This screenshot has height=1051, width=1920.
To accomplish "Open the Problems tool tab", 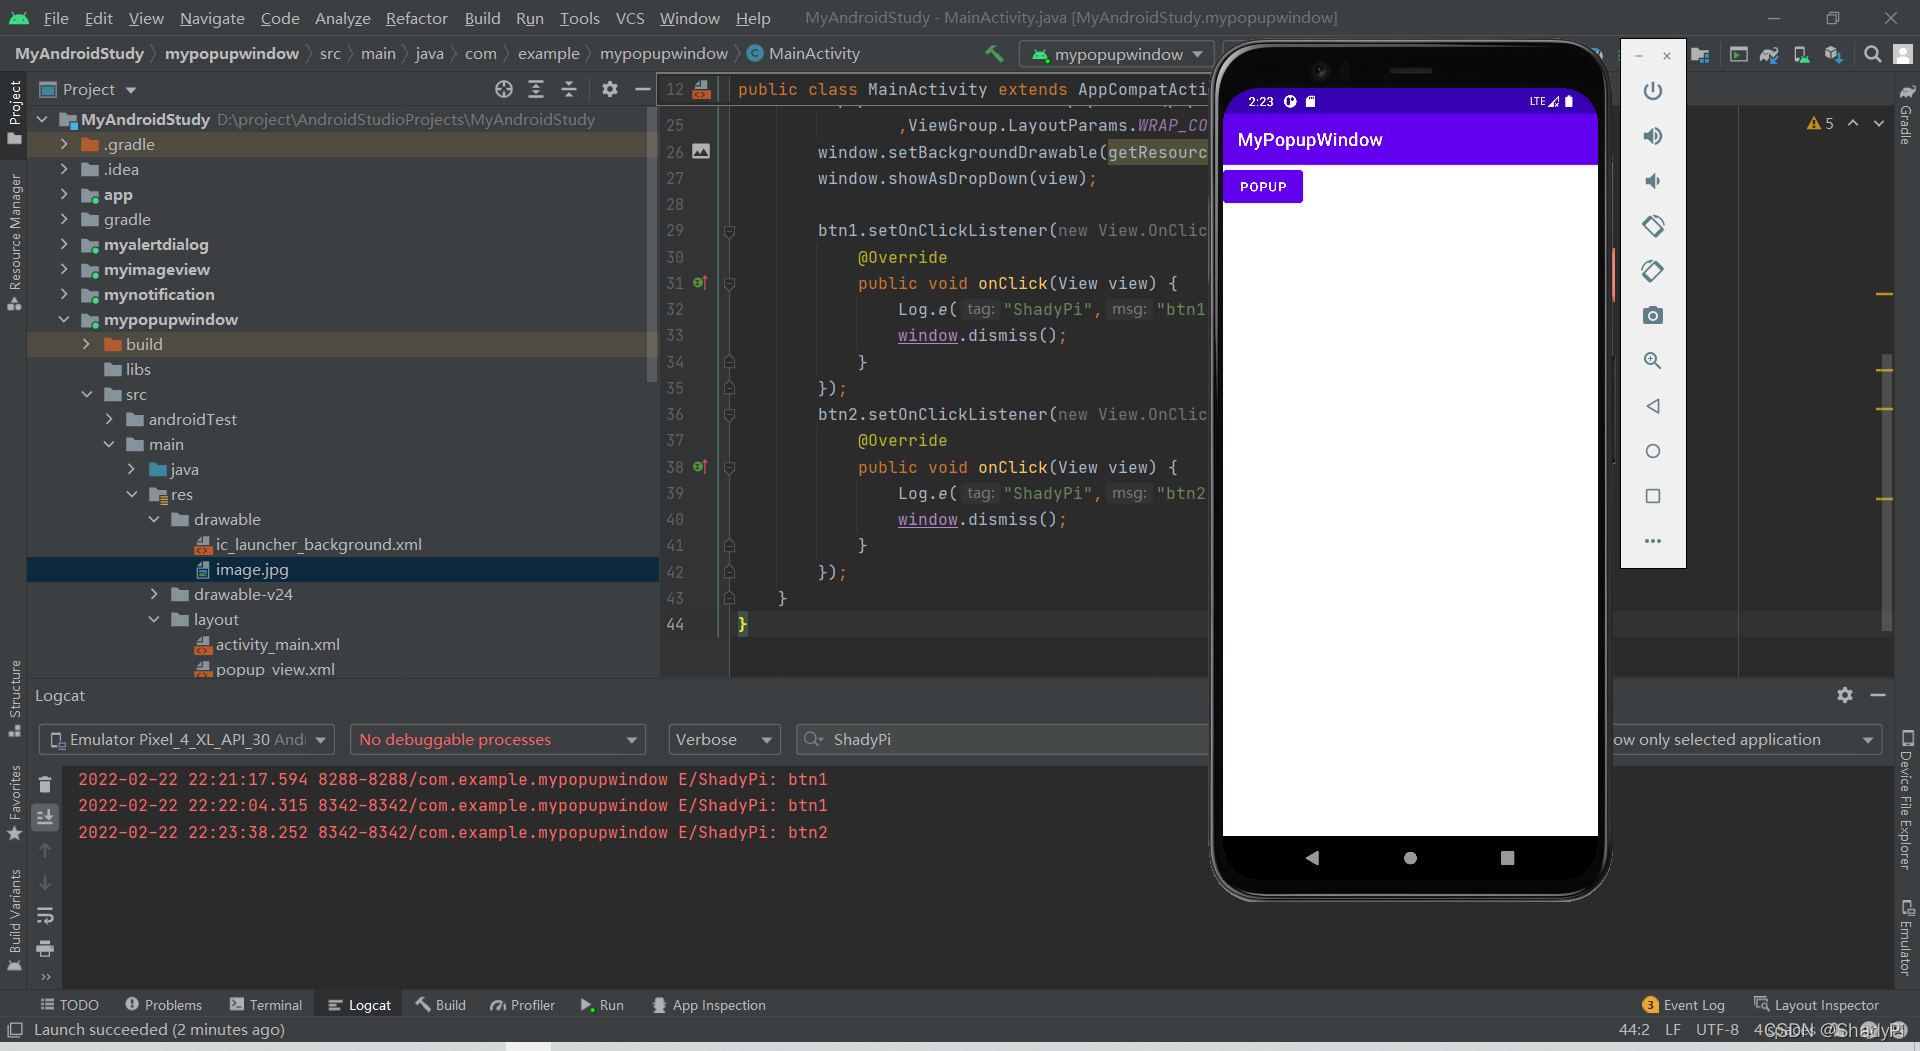I will click(x=163, y=1005).
